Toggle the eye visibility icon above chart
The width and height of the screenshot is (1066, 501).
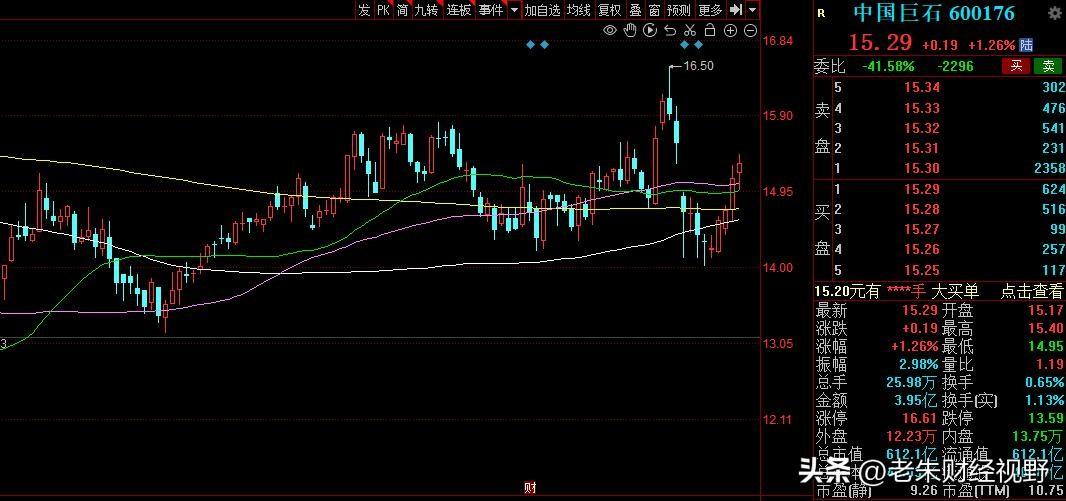point(610,30)
